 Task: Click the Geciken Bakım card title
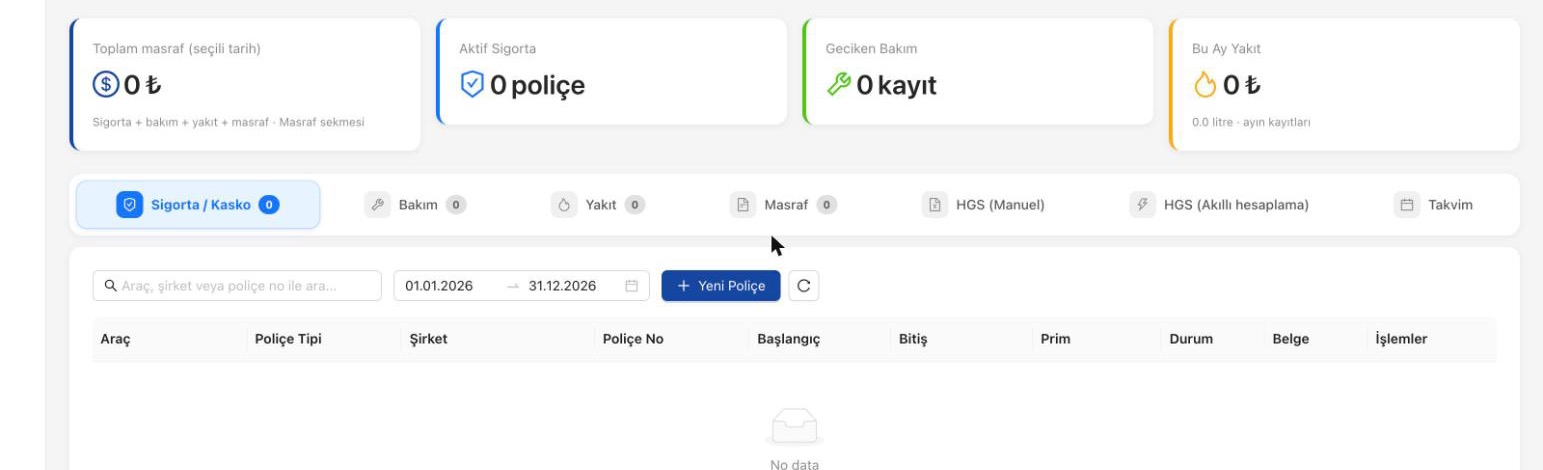(x=871, y=48)
